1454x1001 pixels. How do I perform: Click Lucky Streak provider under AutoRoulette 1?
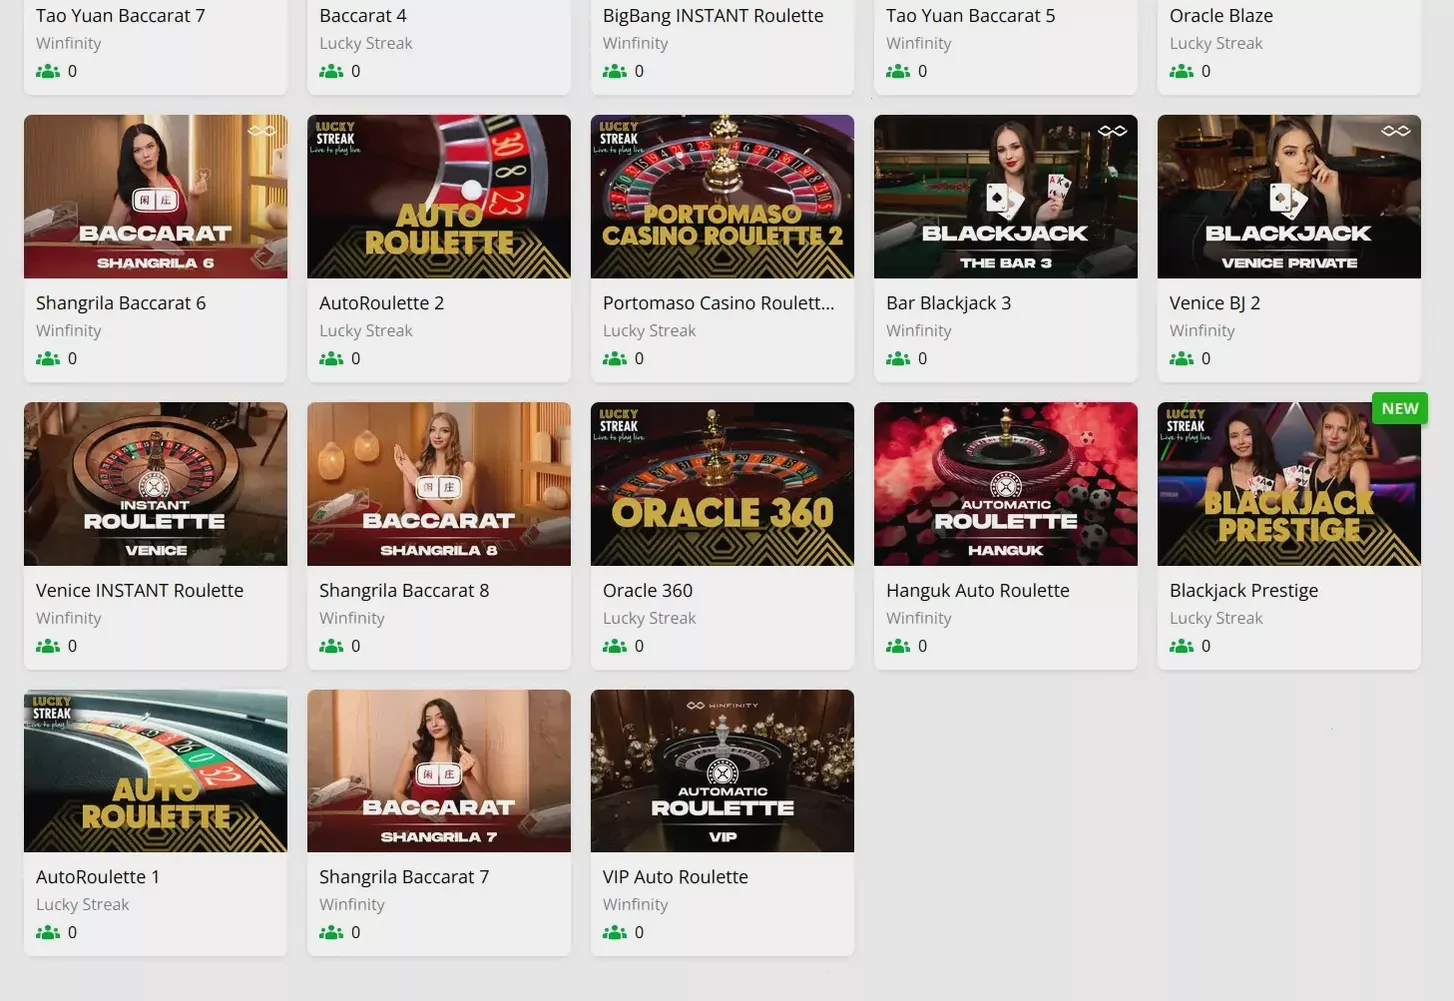[82, 905]
